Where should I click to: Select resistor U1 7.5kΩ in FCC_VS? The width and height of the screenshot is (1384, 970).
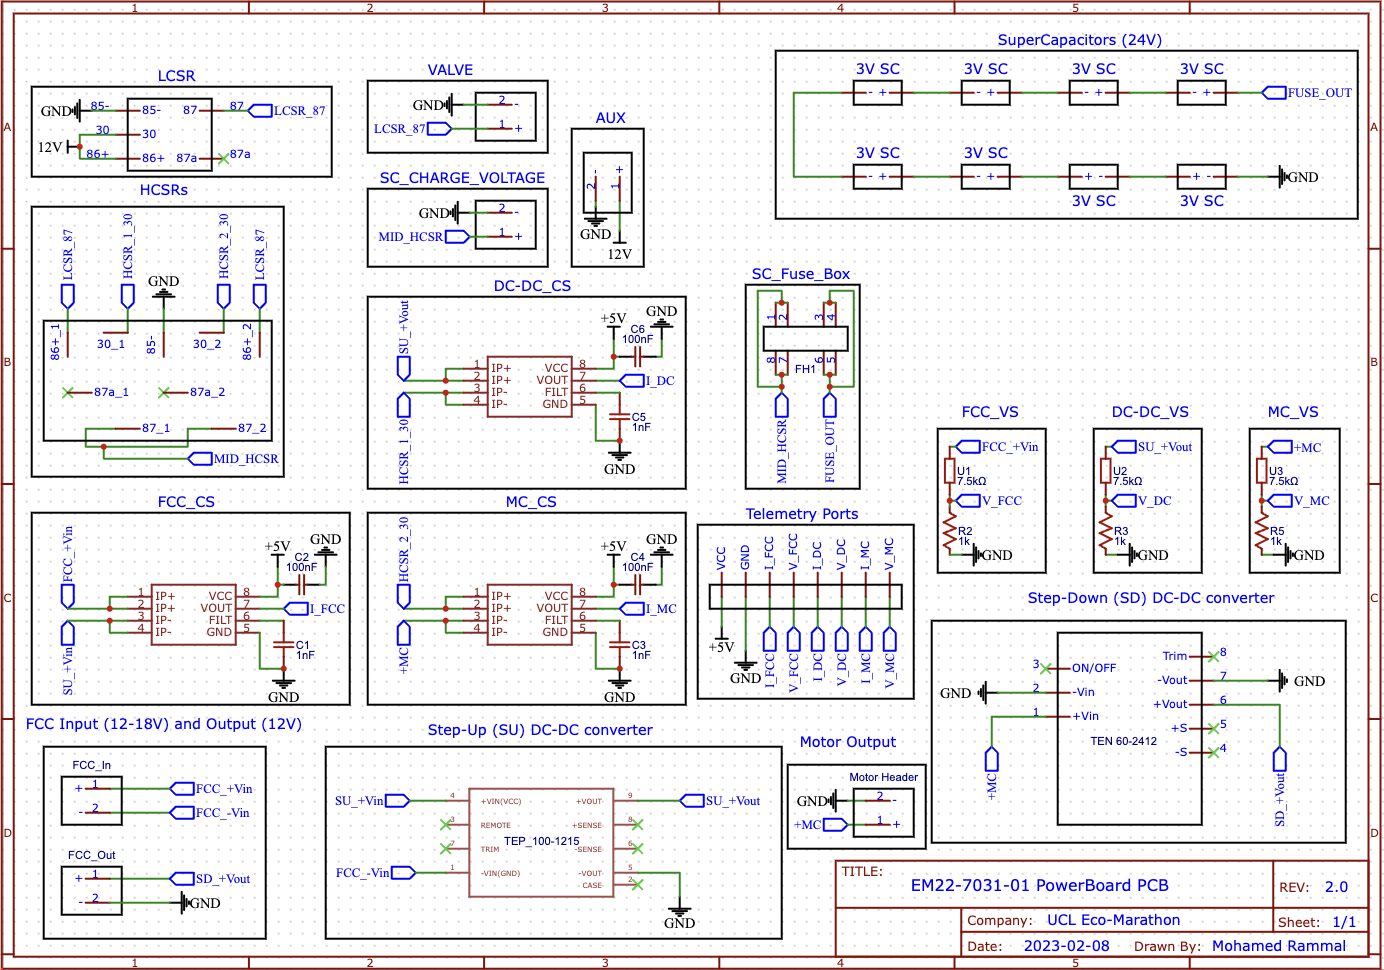click(x=950, y=472)
